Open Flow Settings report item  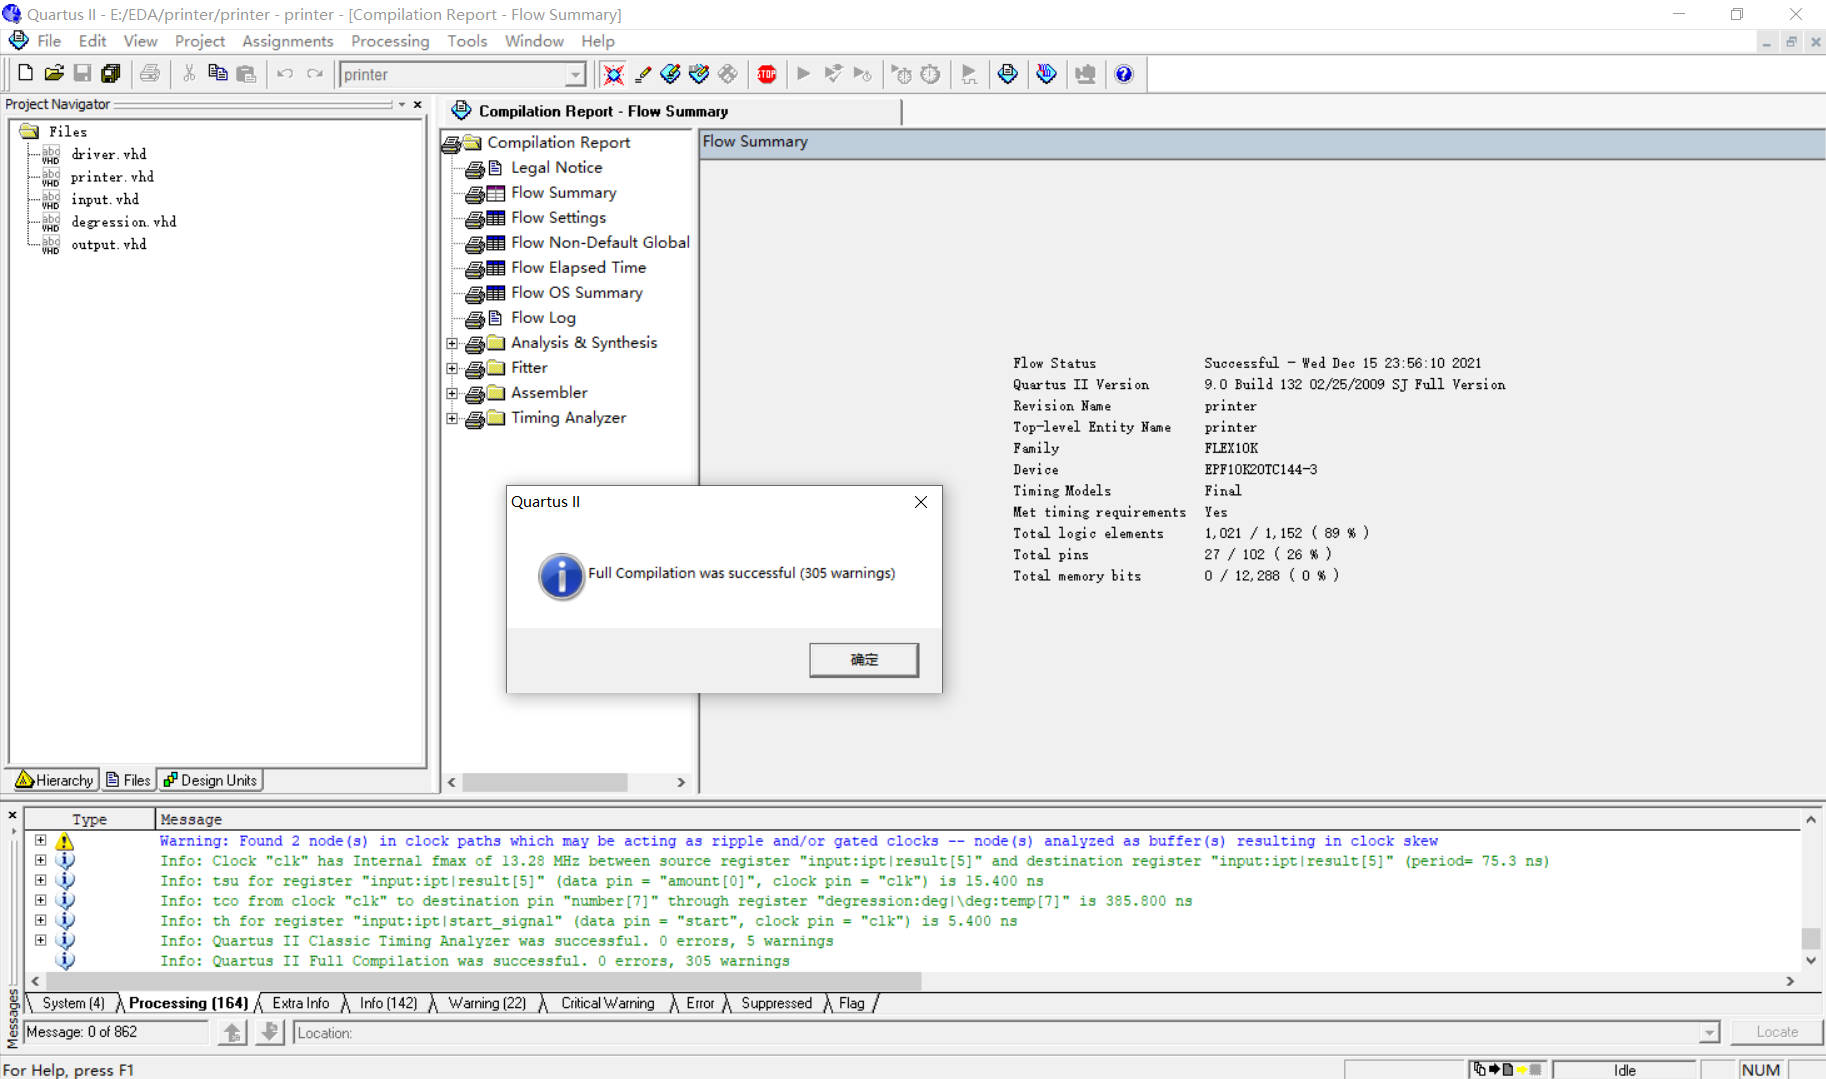click(x=558, y=218)
